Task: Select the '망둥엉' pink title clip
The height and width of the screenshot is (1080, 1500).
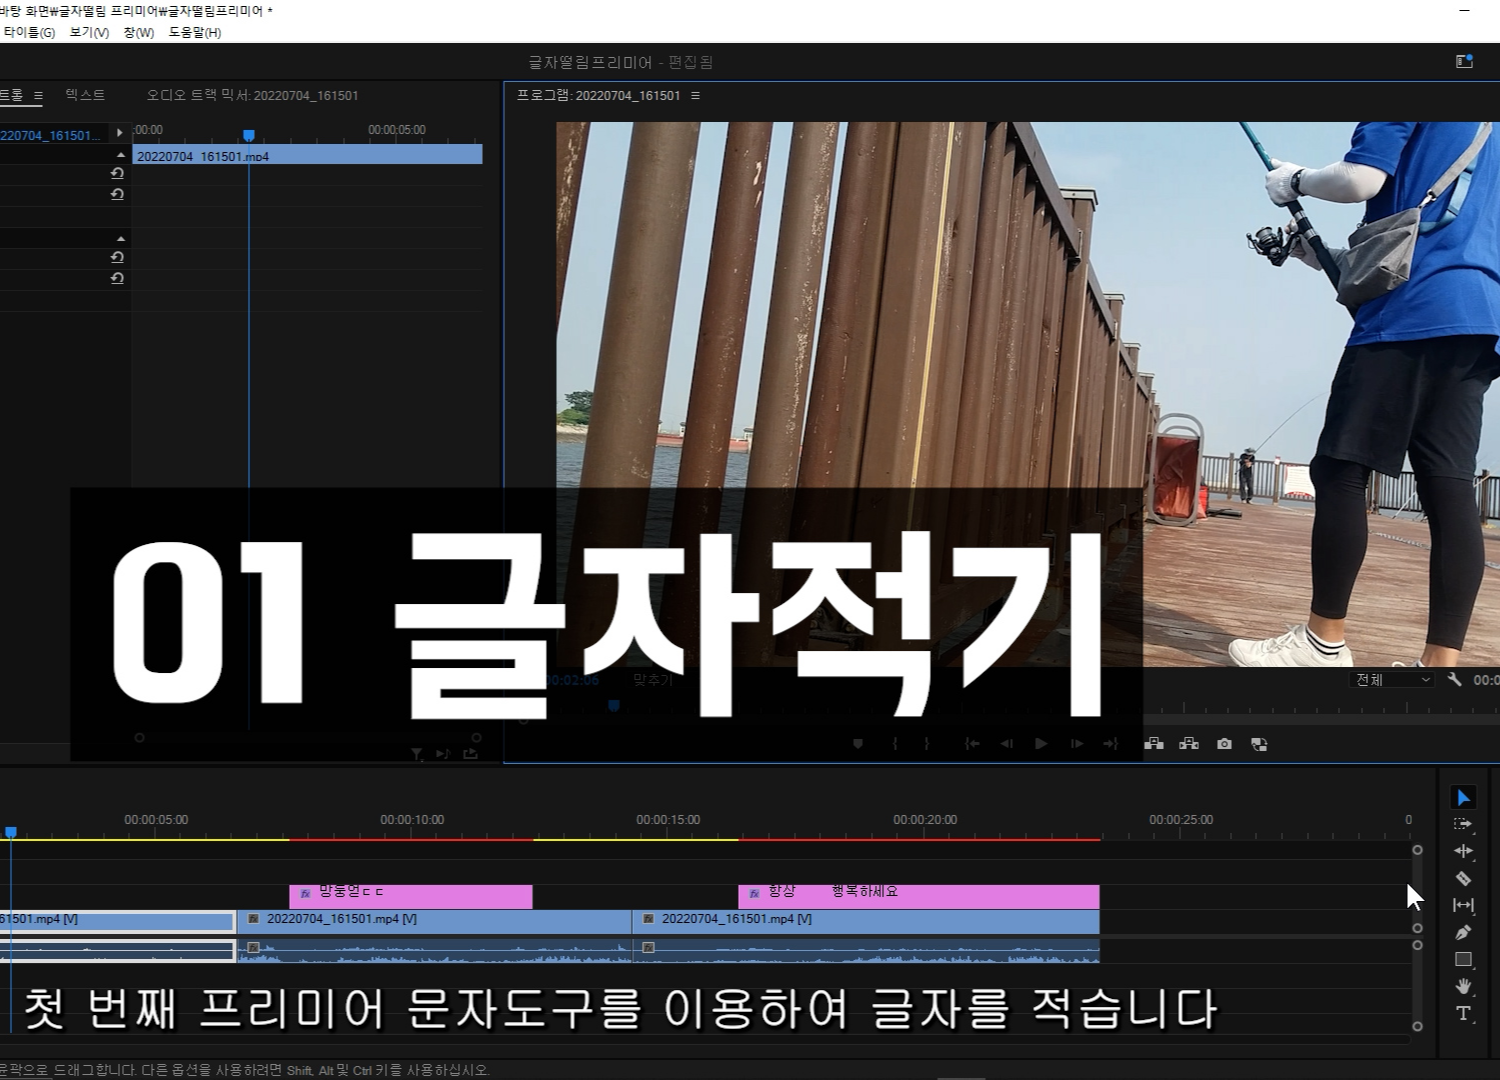Action: pyautogui.click(x=411, y=896)
